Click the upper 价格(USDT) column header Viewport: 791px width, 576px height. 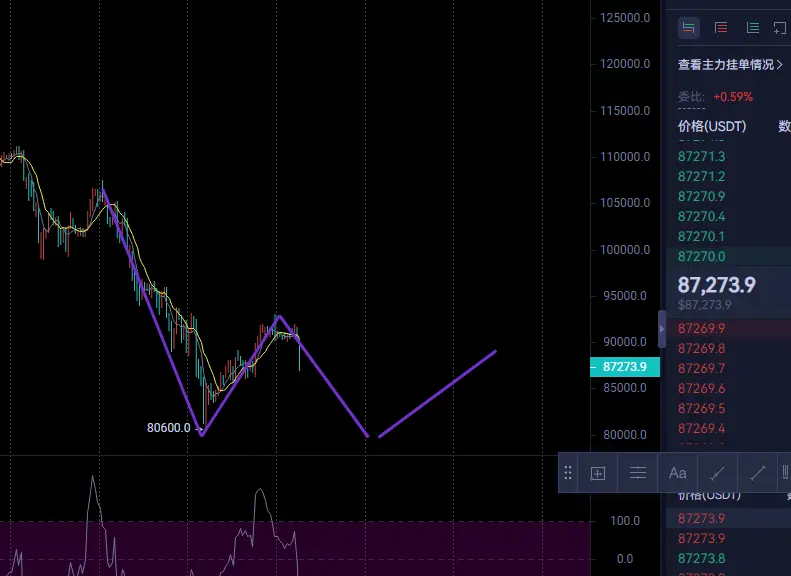[x=712, y=126]
